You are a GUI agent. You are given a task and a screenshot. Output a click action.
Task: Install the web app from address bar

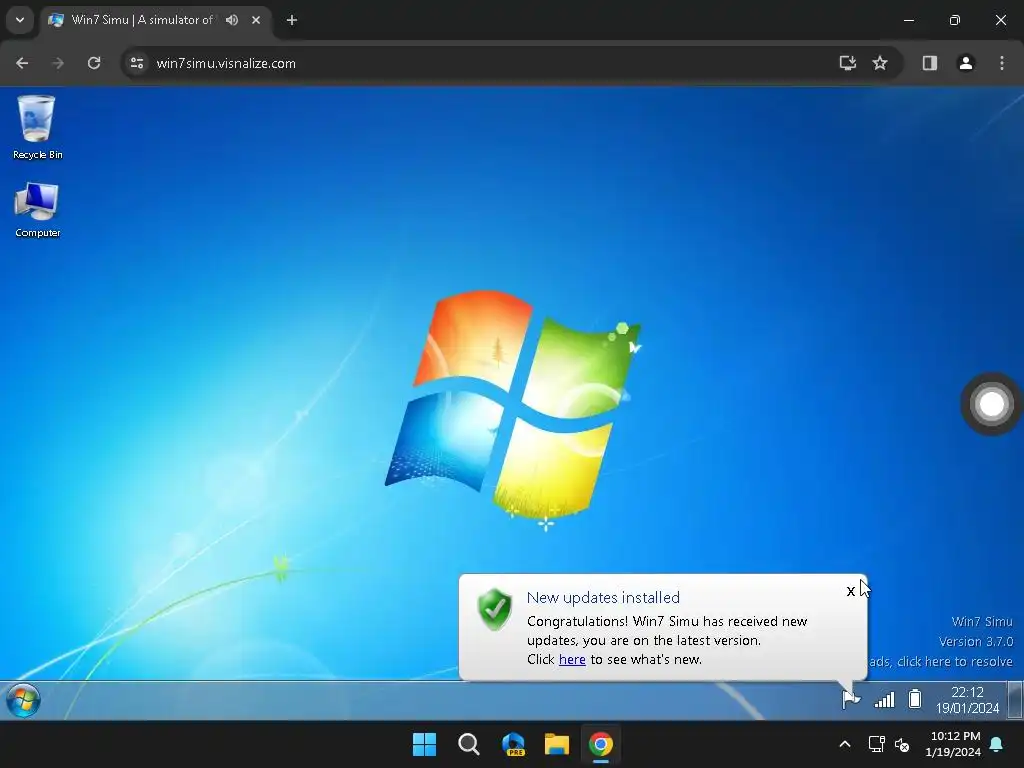[x=848, y=63]
